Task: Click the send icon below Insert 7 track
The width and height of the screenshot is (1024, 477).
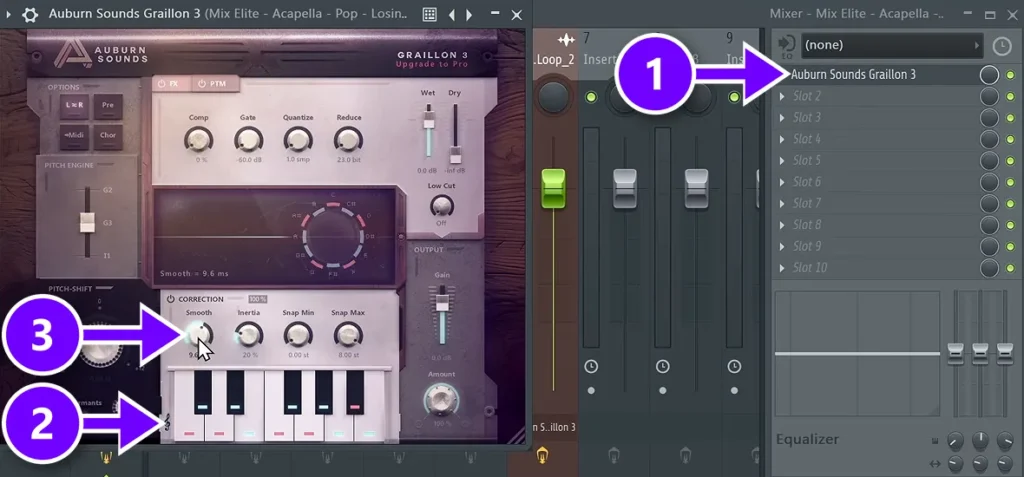Action: (613, 455)
